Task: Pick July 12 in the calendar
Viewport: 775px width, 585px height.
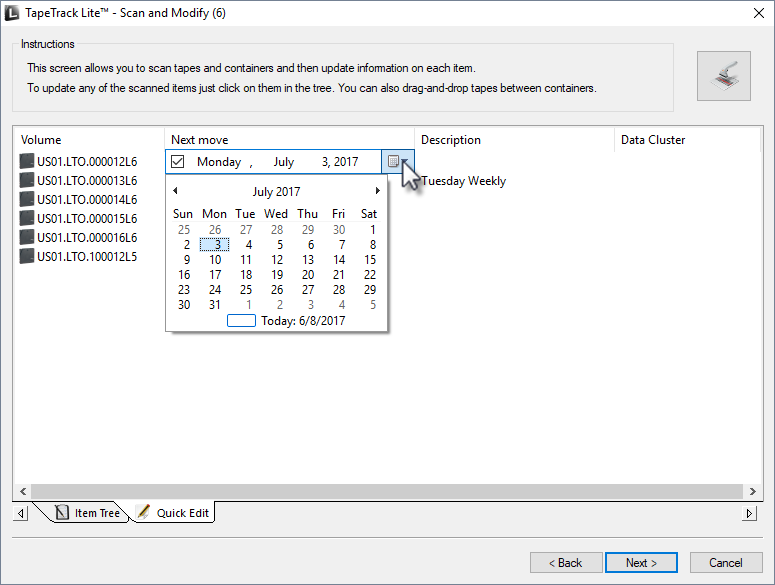Action: coord(277,259)
